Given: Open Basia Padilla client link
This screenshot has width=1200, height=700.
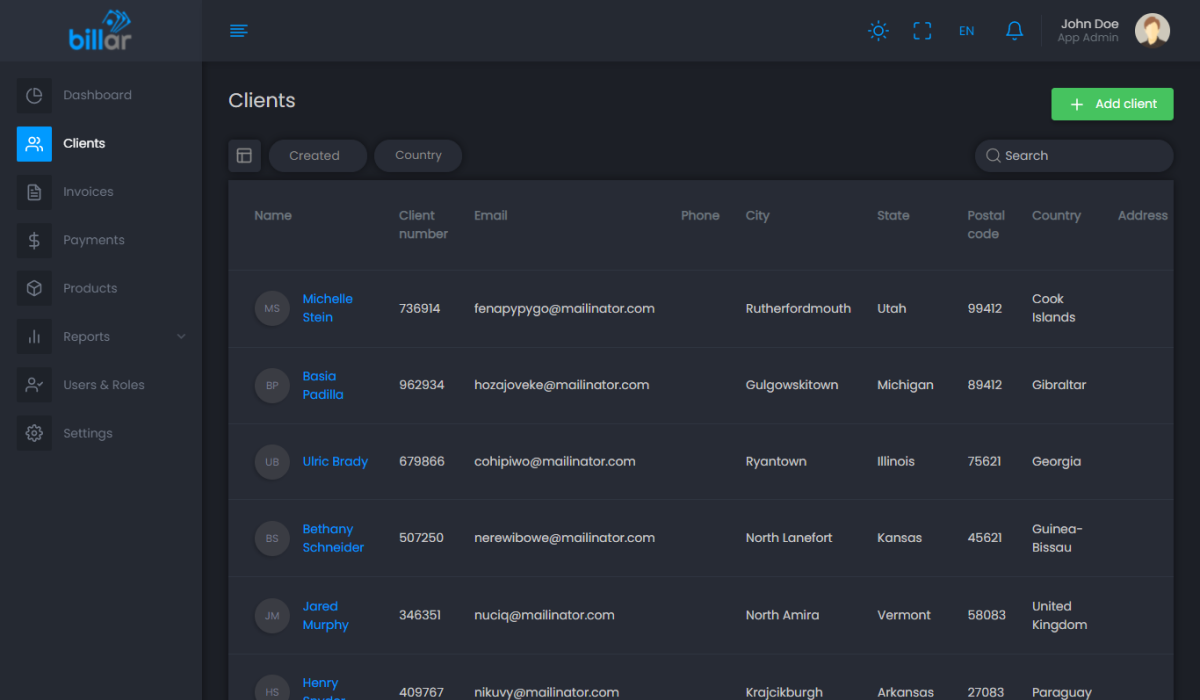Looking at the screenshot, I should (x=323, y=385).
